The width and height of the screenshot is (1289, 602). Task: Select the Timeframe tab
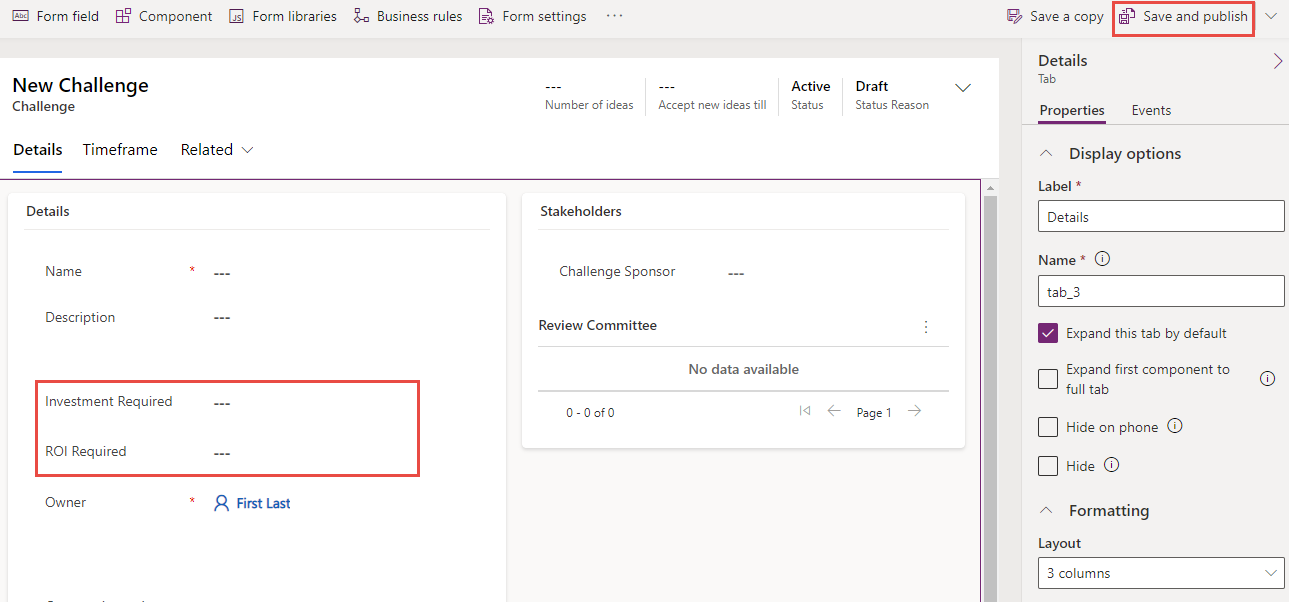point(120,150)
